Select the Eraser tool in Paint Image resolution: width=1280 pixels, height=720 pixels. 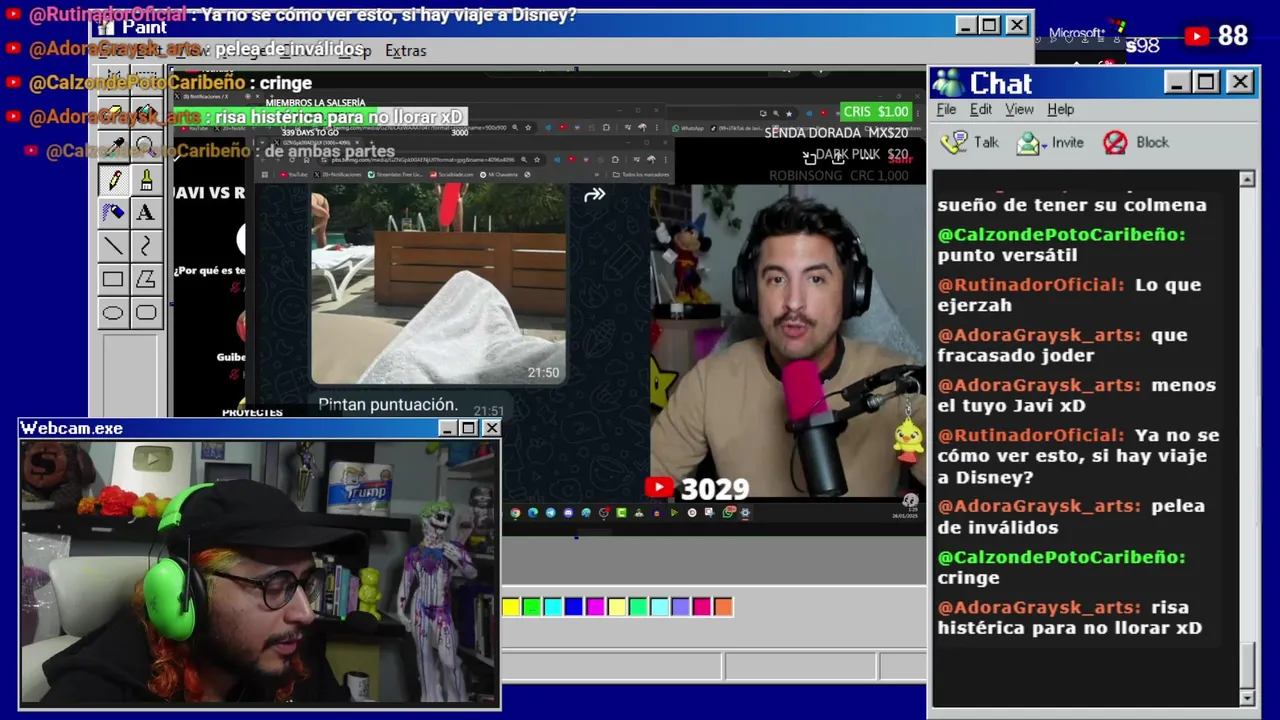(x=113, y=113)
